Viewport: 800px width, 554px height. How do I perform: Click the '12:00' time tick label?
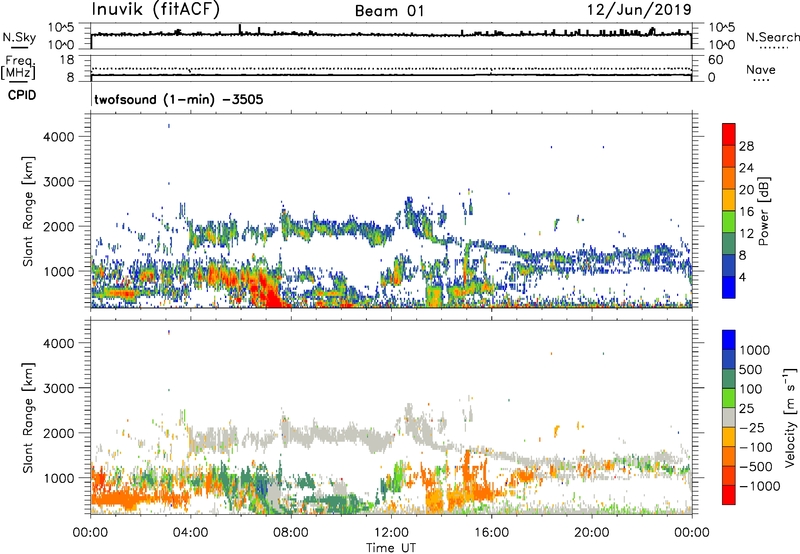tap(391, 533)
